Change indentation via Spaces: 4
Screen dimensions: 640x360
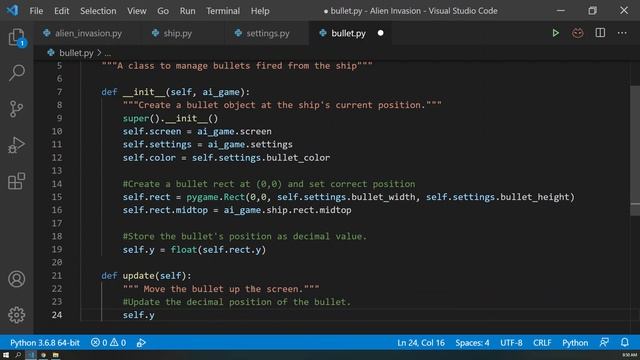[472, 342]
